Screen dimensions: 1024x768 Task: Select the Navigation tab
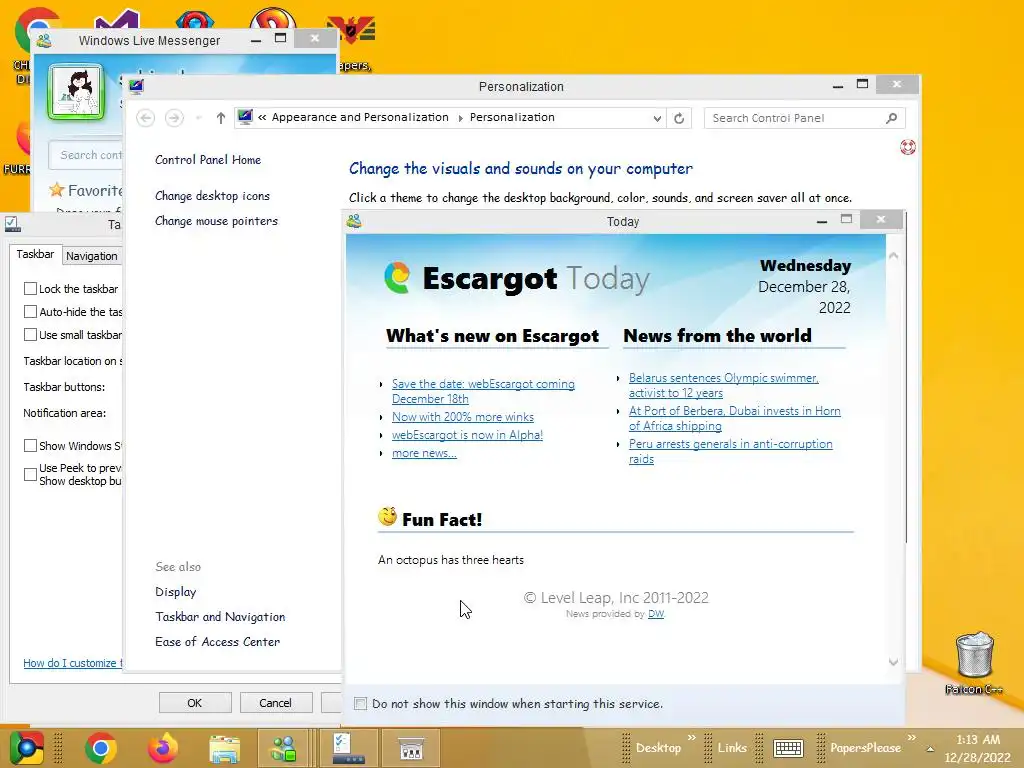[91, 256]
